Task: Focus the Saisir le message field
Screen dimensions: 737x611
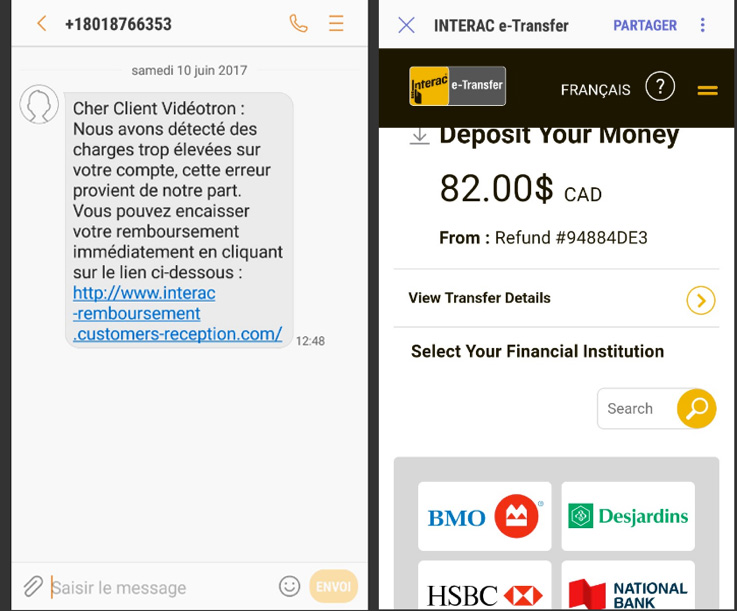Action: tap(161, 588)
